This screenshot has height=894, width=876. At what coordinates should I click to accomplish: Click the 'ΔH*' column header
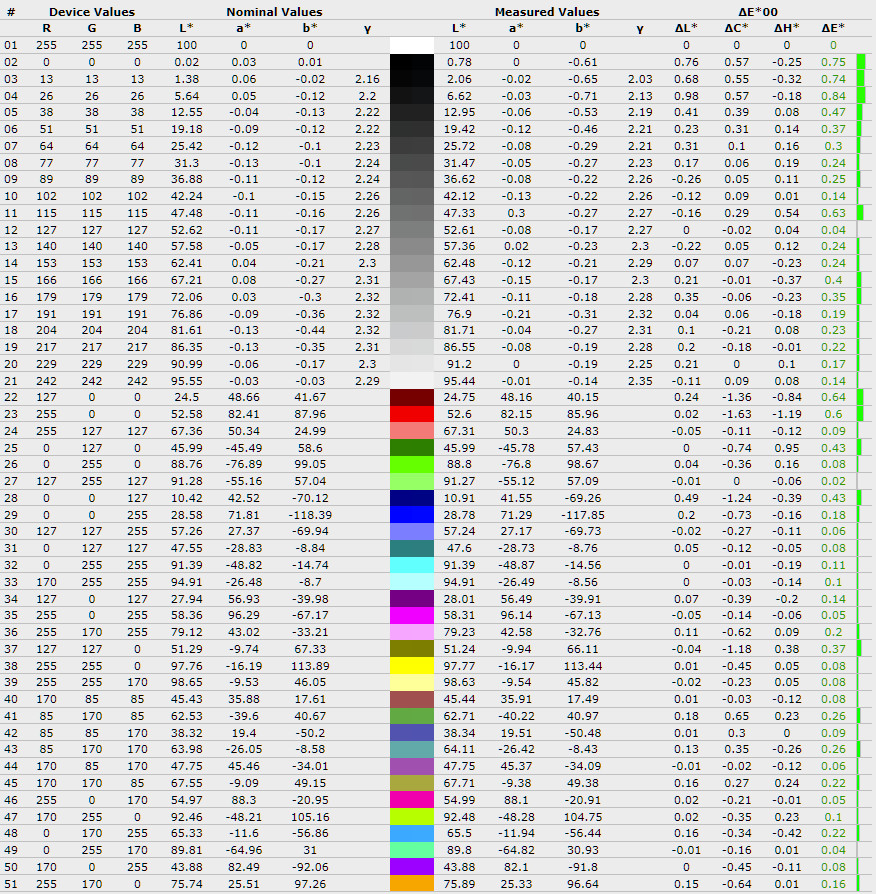tap(786, 28)
